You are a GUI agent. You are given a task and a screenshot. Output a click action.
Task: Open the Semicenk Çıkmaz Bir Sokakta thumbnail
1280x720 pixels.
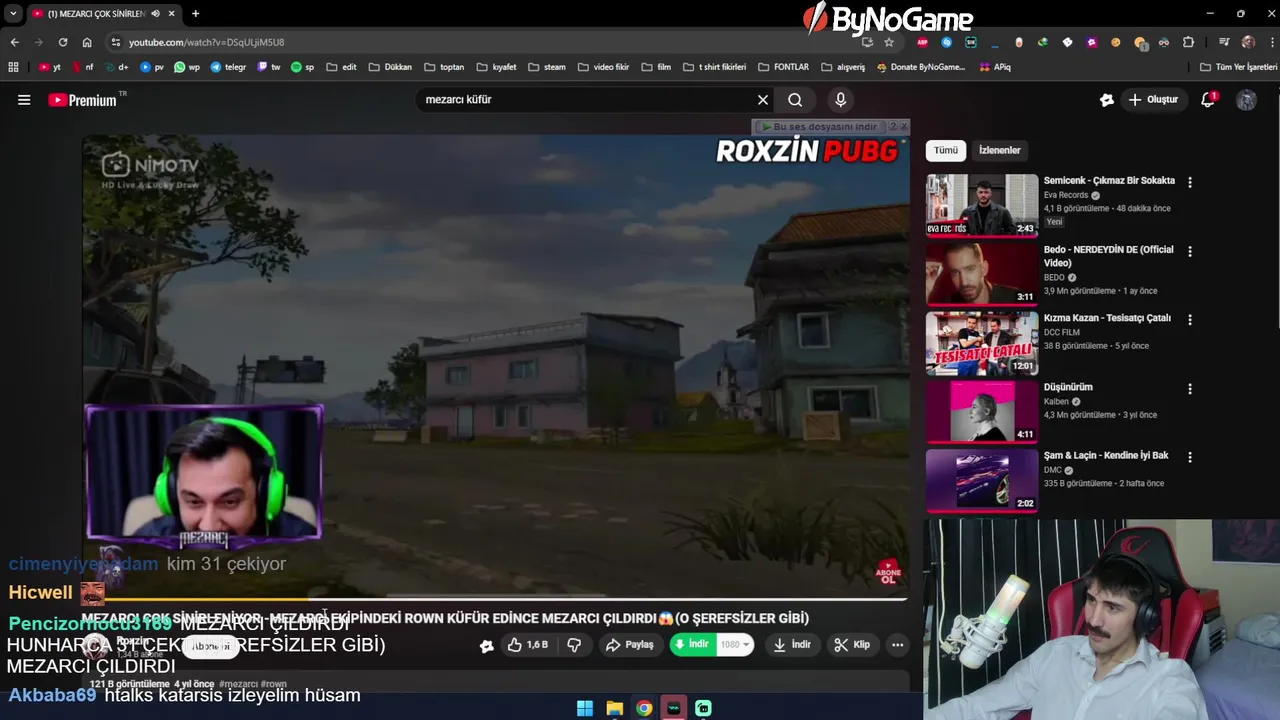coord(982,205)
